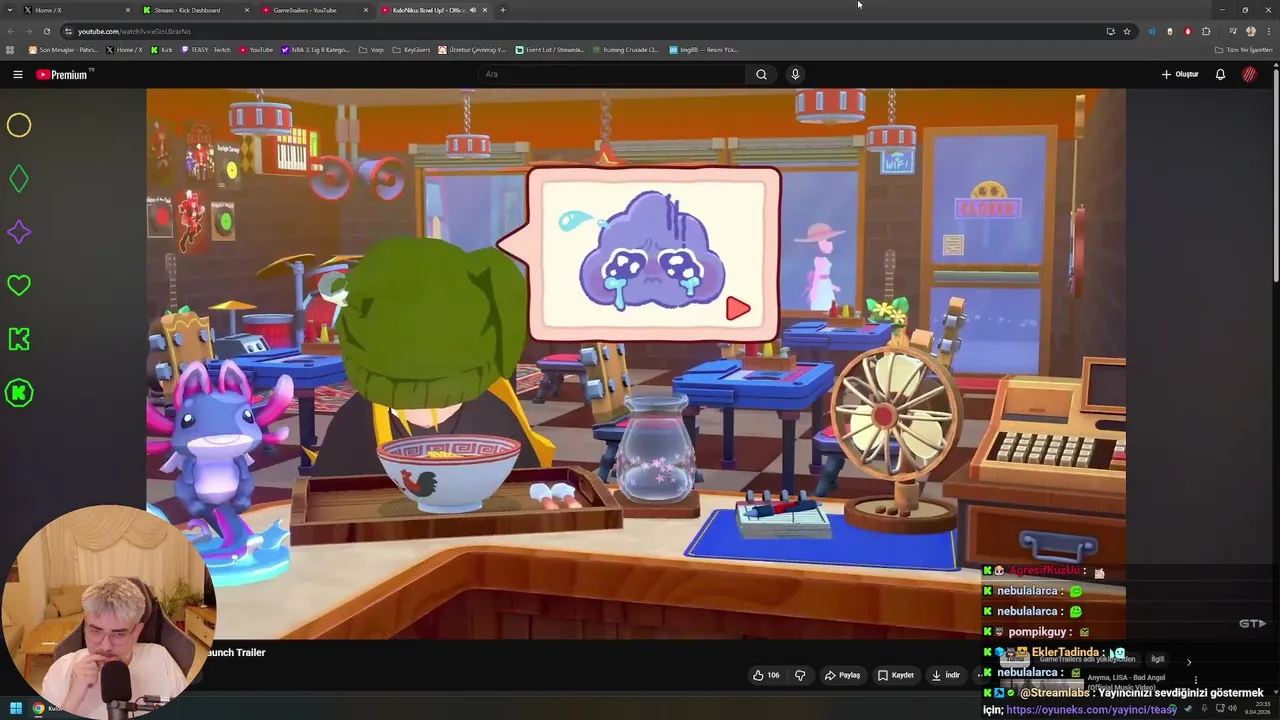Open the media control toolbar icon
Screen dimensions: 1280x720
point(1233,31)
